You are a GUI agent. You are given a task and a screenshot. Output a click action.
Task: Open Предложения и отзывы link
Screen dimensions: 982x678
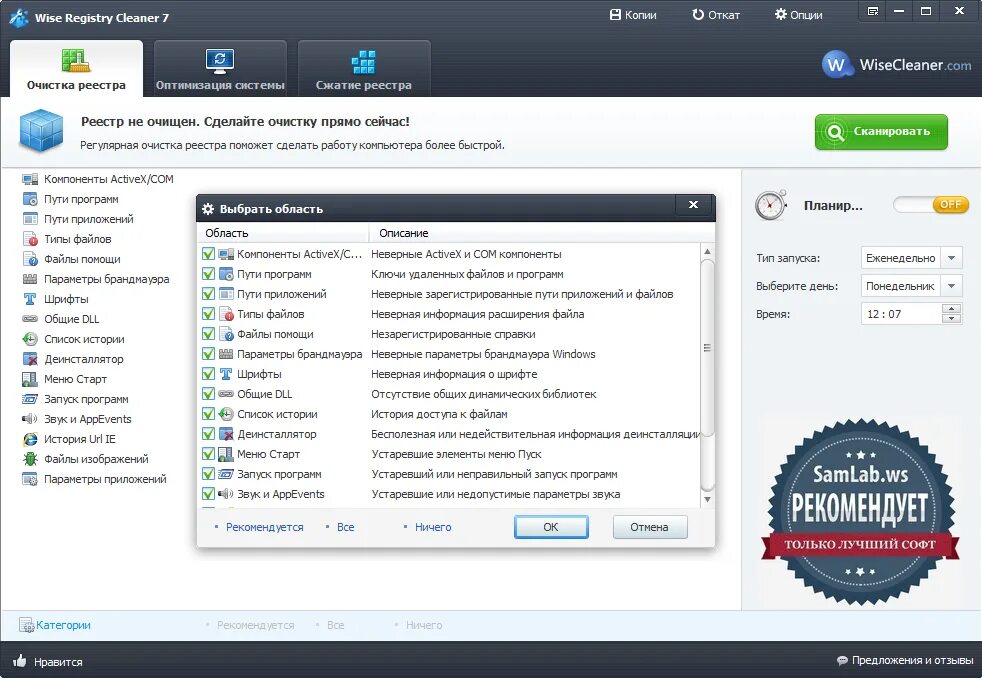point(912,660)
